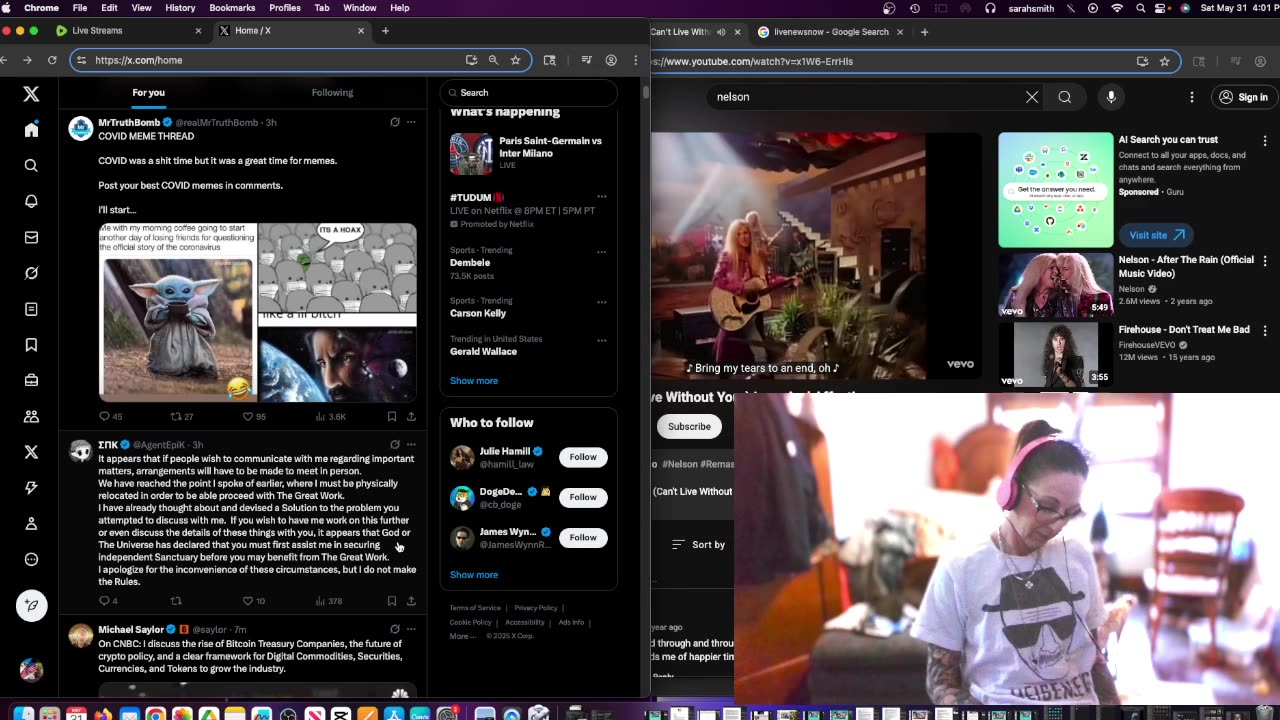Focus the X search field
The image size is (1280, 720).
(528, 92)
